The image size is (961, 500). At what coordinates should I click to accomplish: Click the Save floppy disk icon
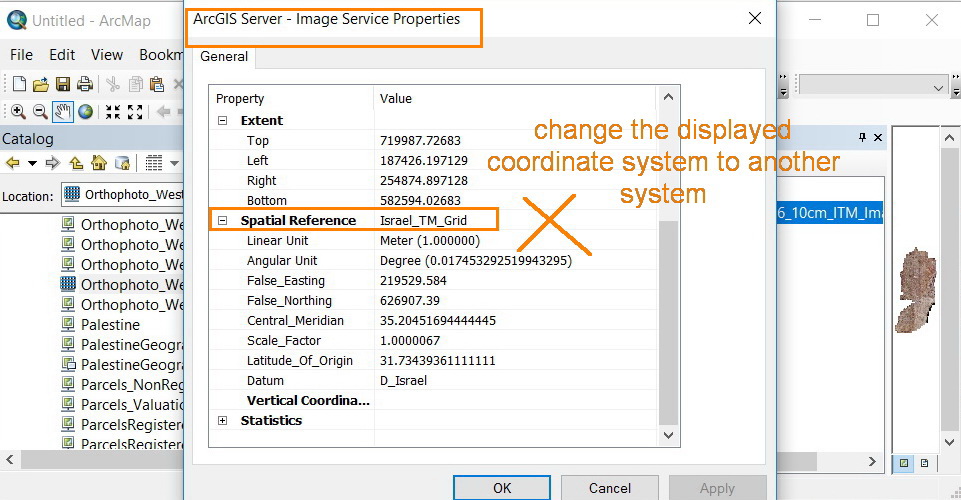point(63,84)
